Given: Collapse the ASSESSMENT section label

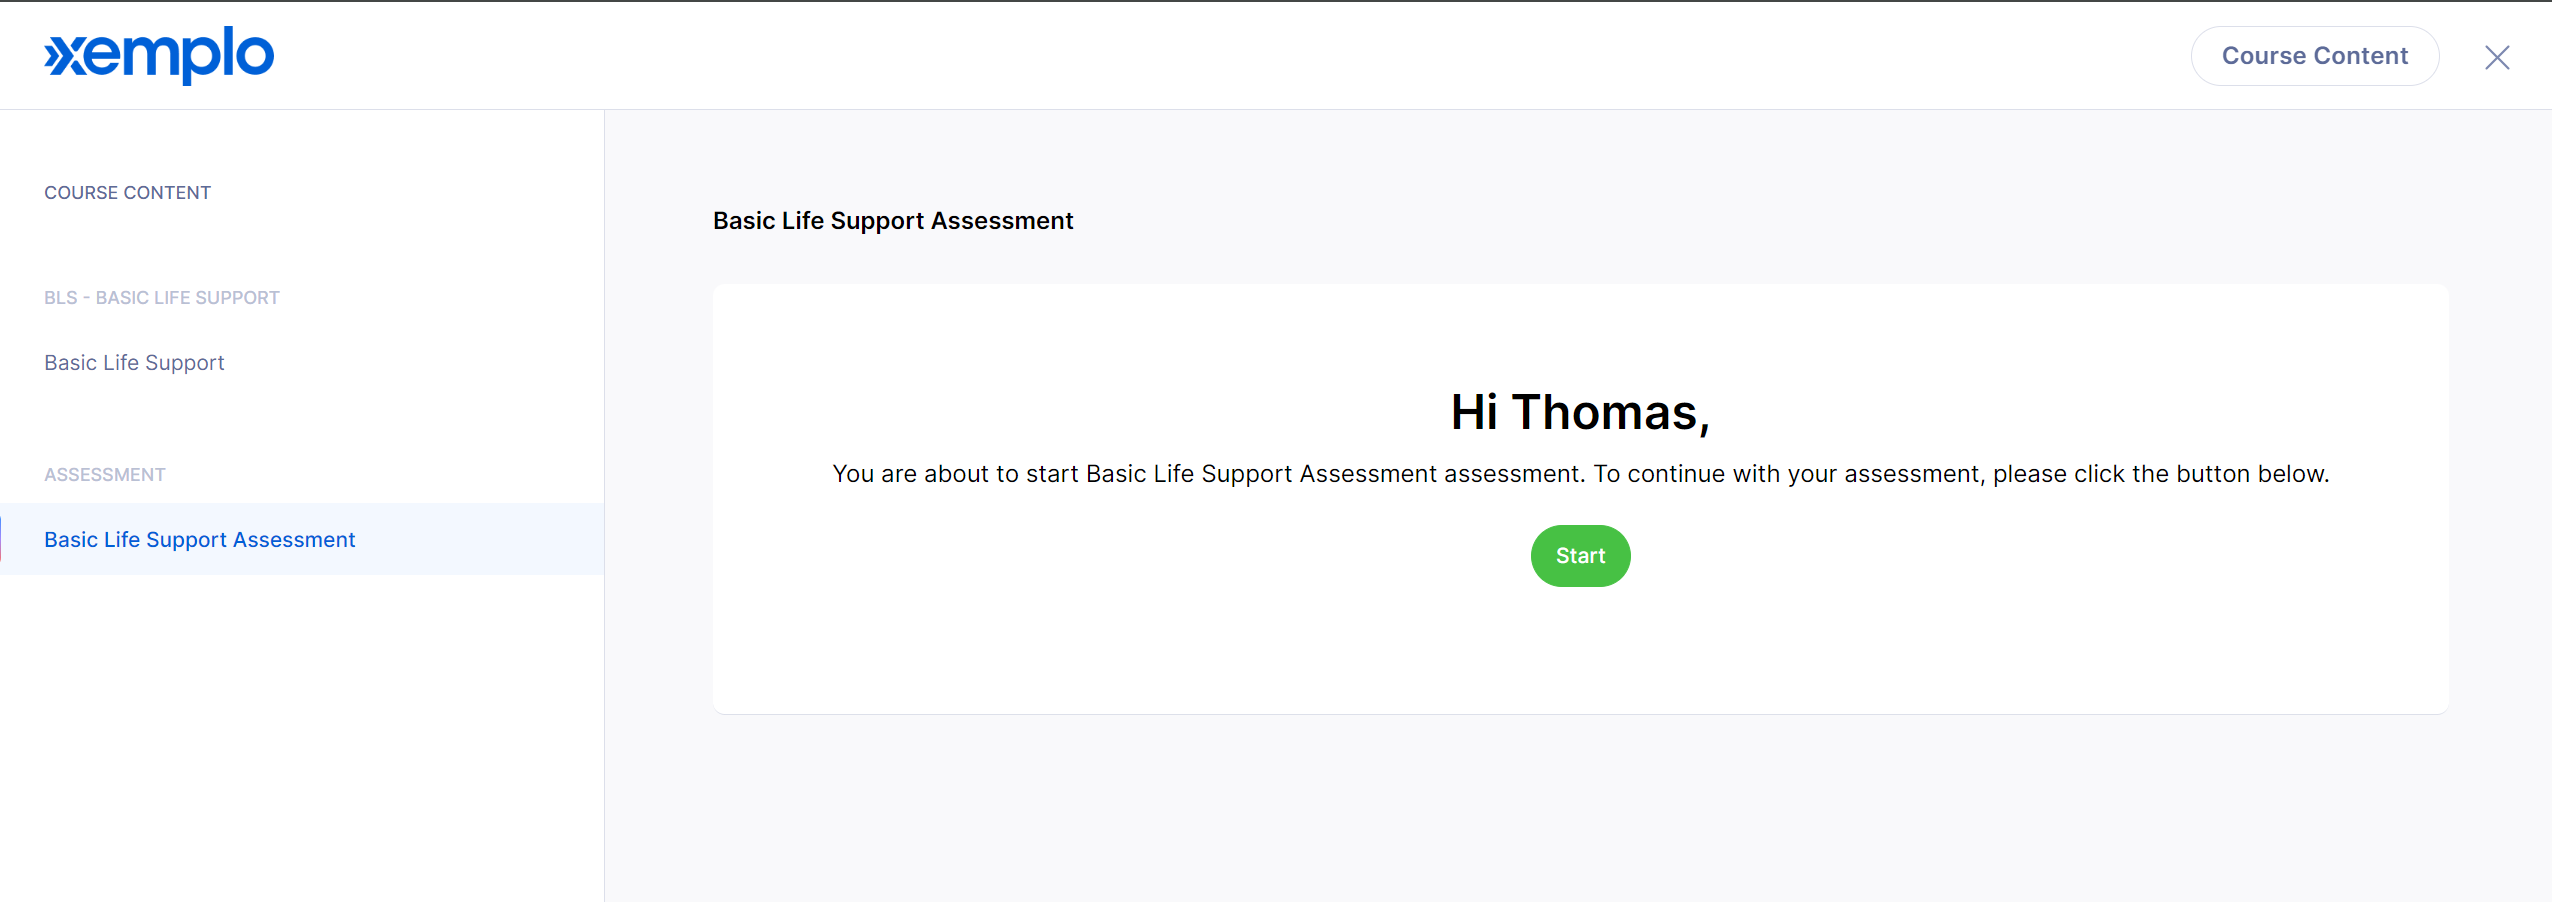Looking at the screenshot, I should click(104, 475).
